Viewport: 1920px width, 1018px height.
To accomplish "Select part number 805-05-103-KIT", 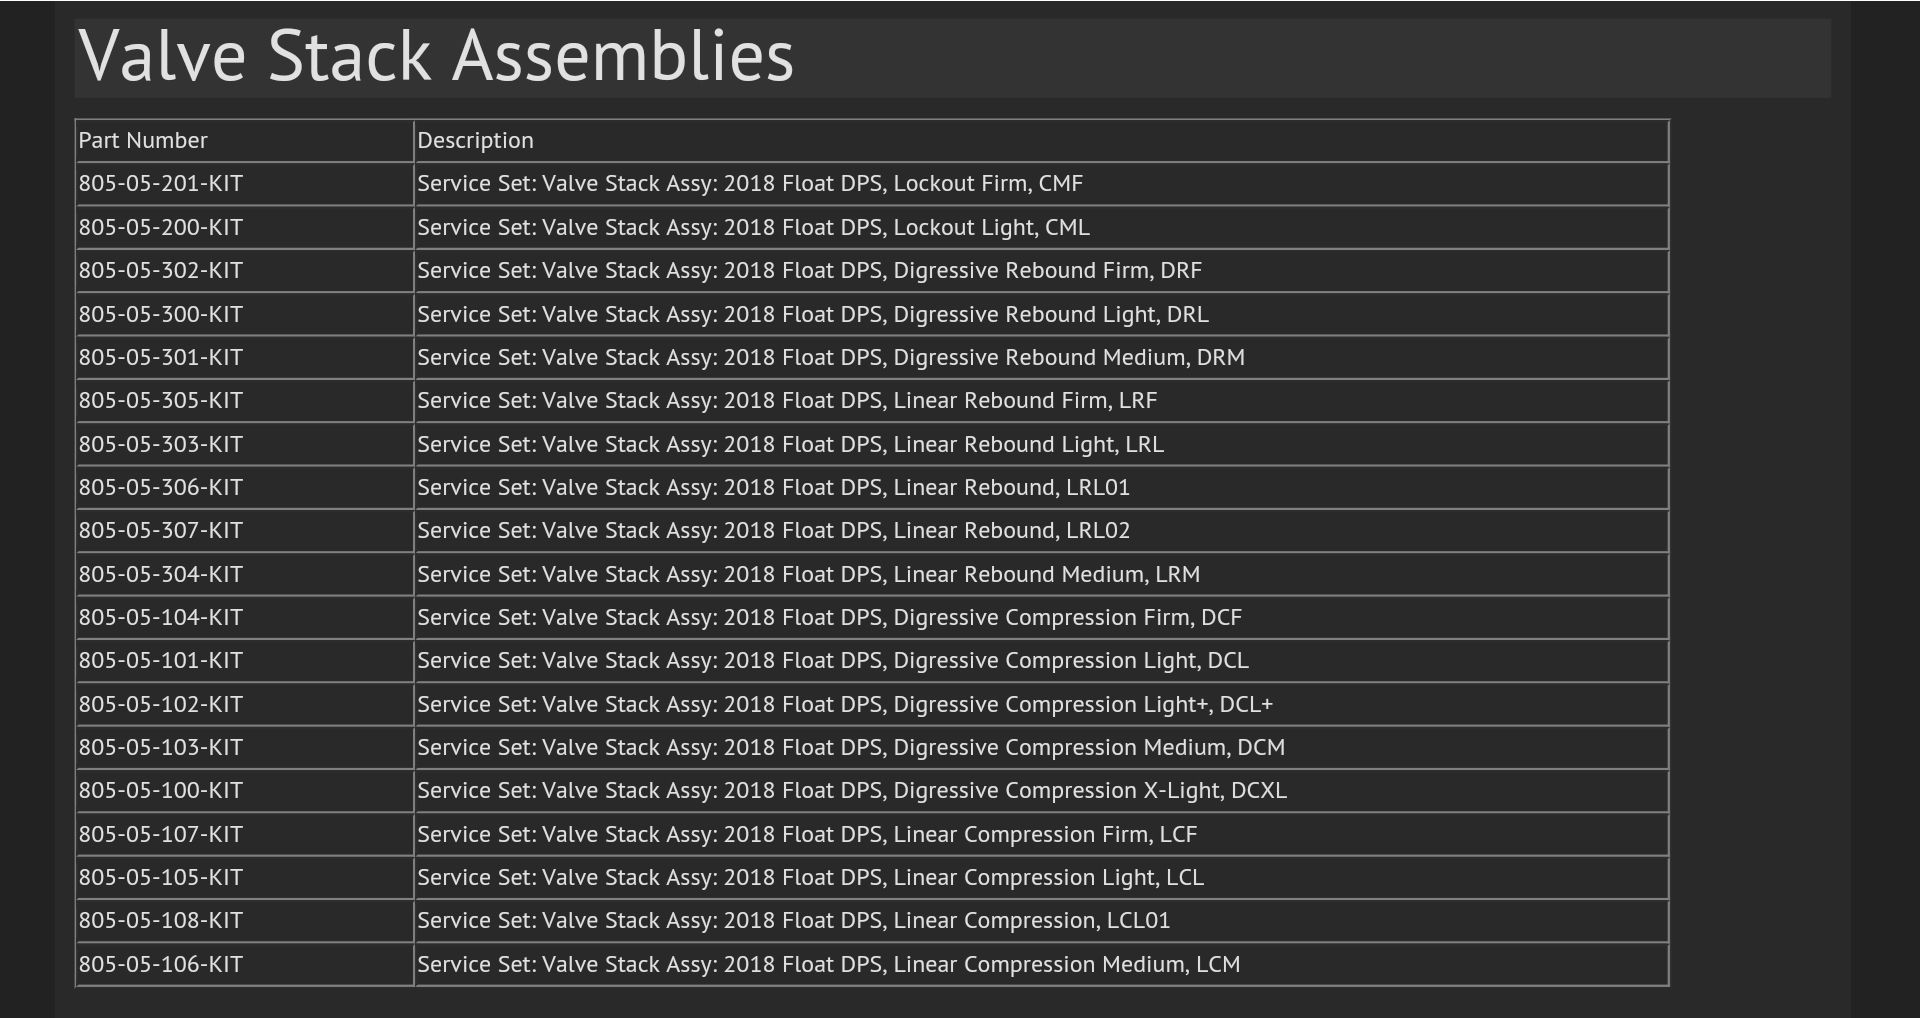I will click(161, 748).
